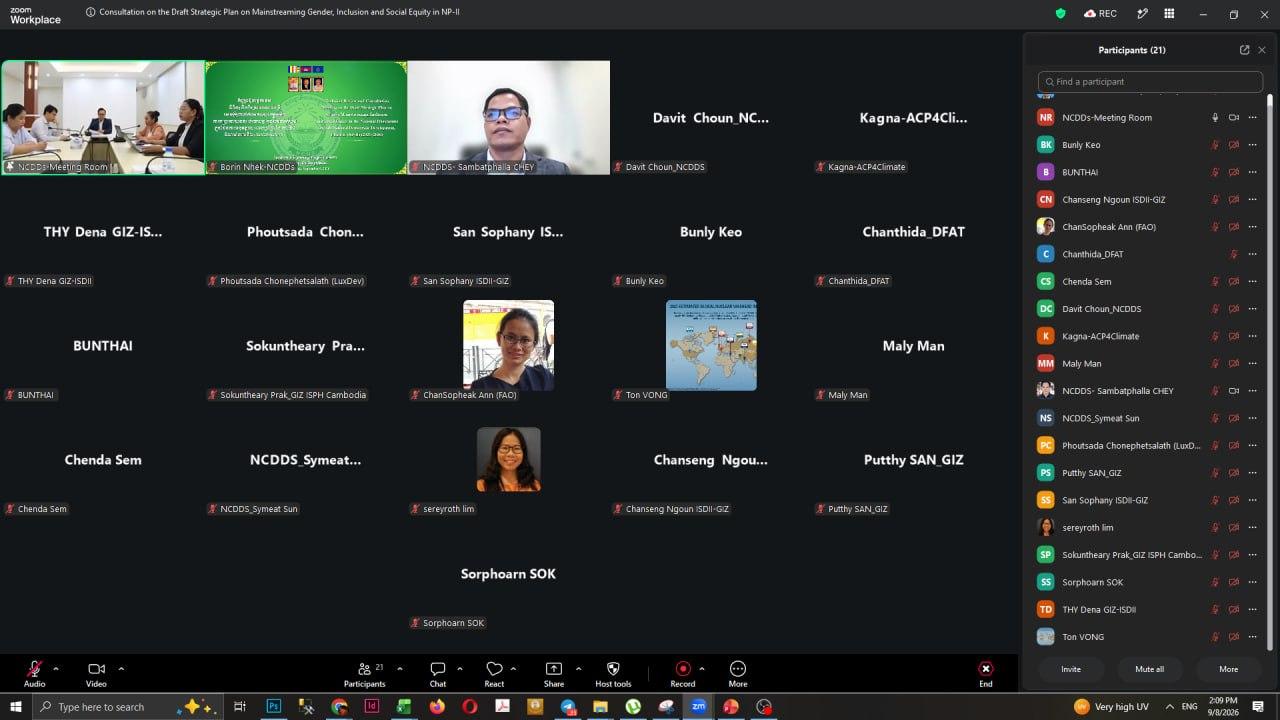
Task: Click the cloud REC recording indicator
Action: tap(1100, 13)
